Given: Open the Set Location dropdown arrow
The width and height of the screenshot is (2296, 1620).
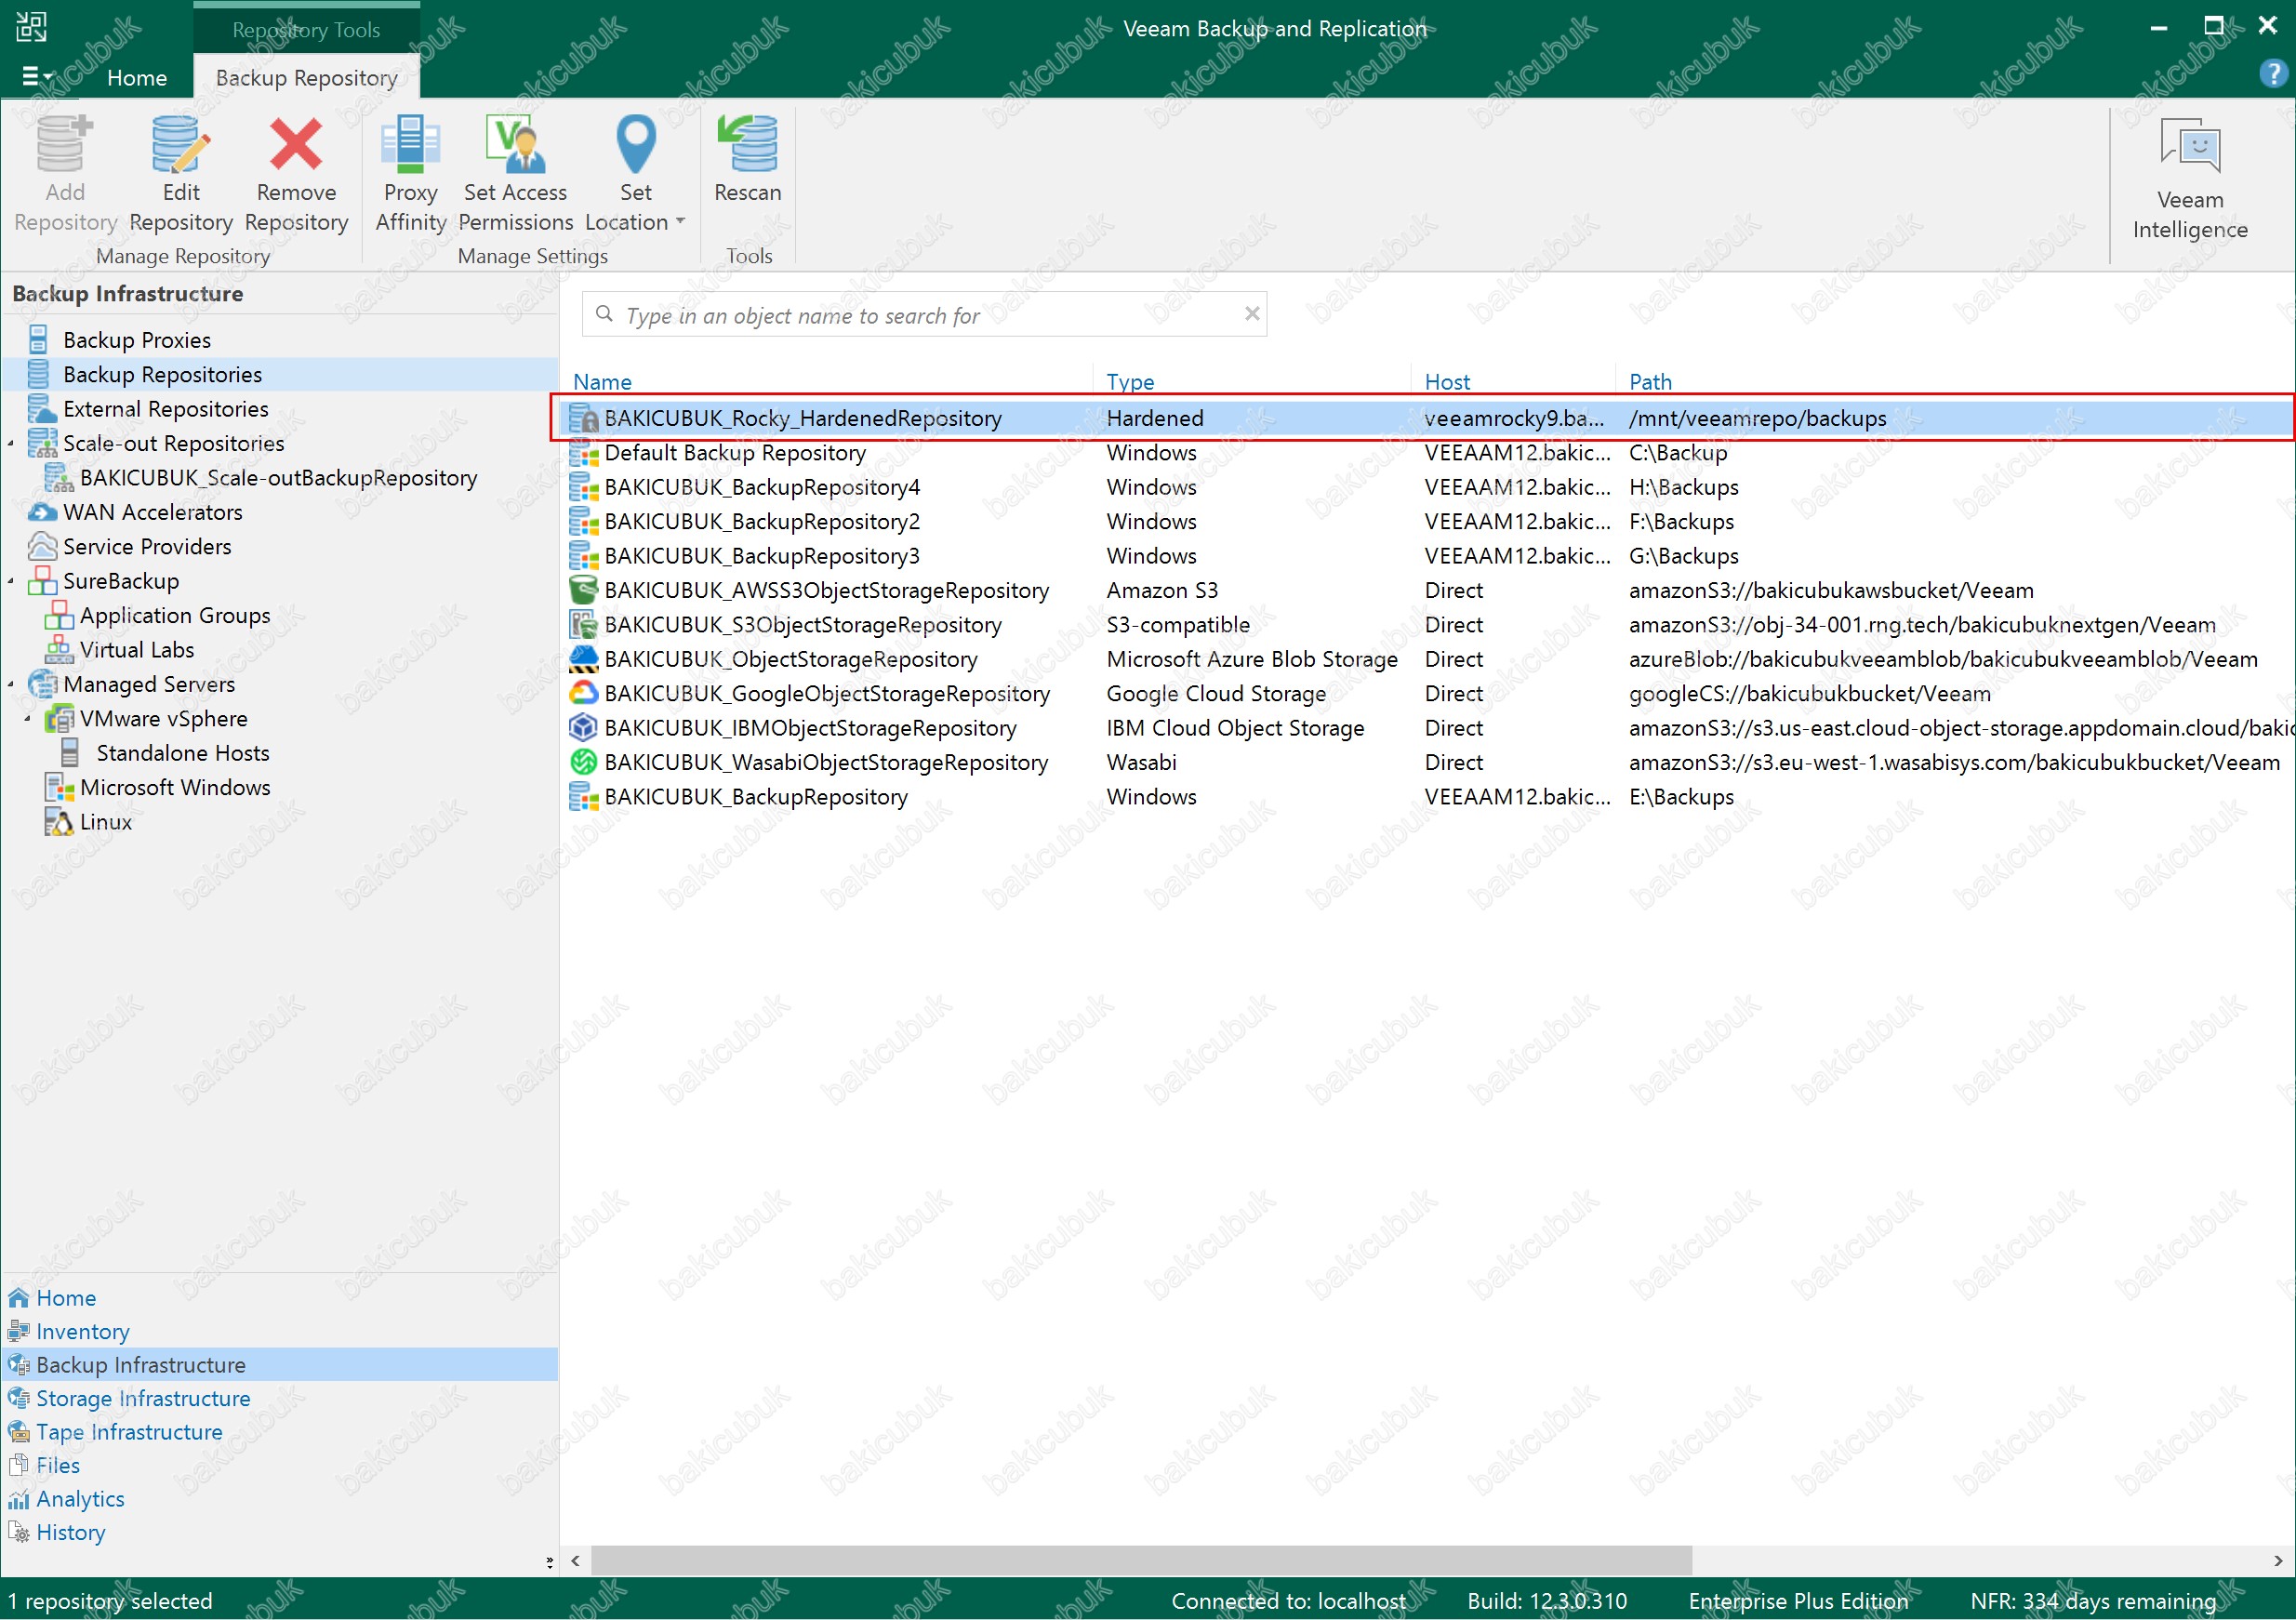Looking at the screenshot, I should [680, 221].
